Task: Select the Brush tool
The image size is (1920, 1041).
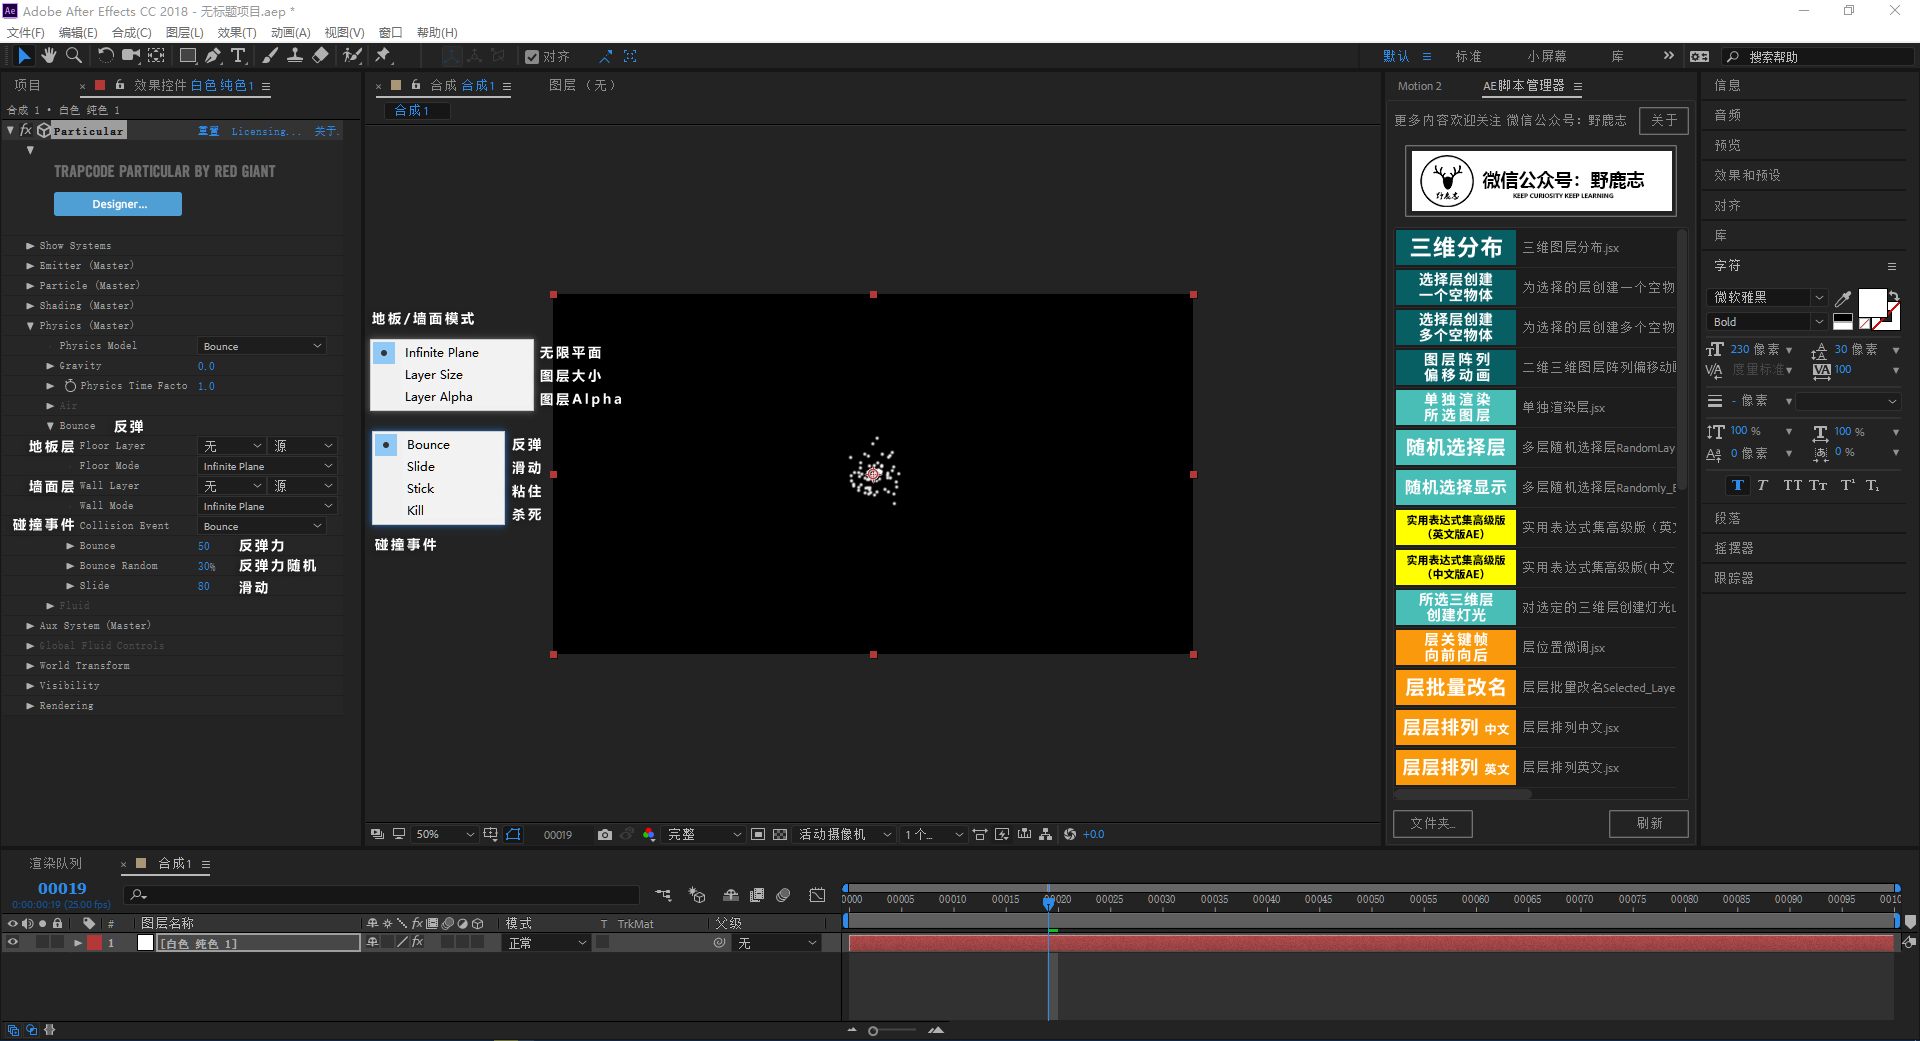Action: (270, 56)
